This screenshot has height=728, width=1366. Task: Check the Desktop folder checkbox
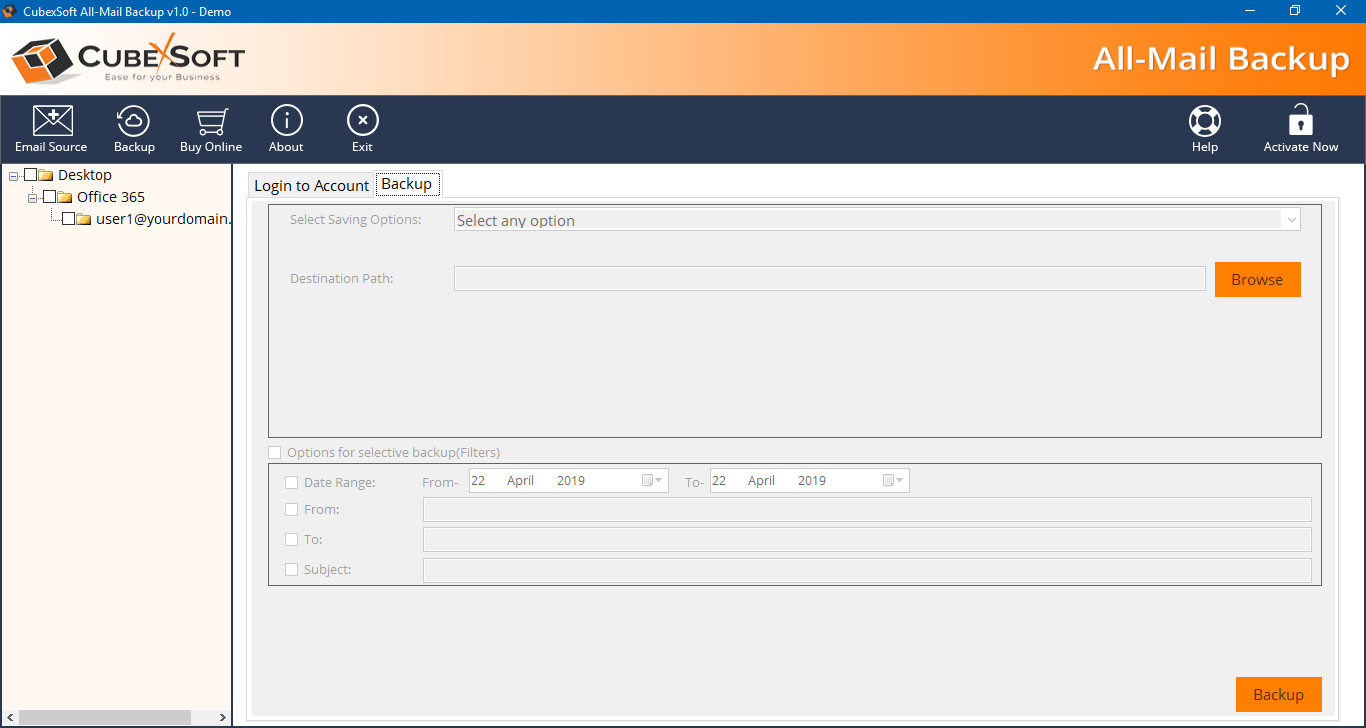(x=31, y=175)
